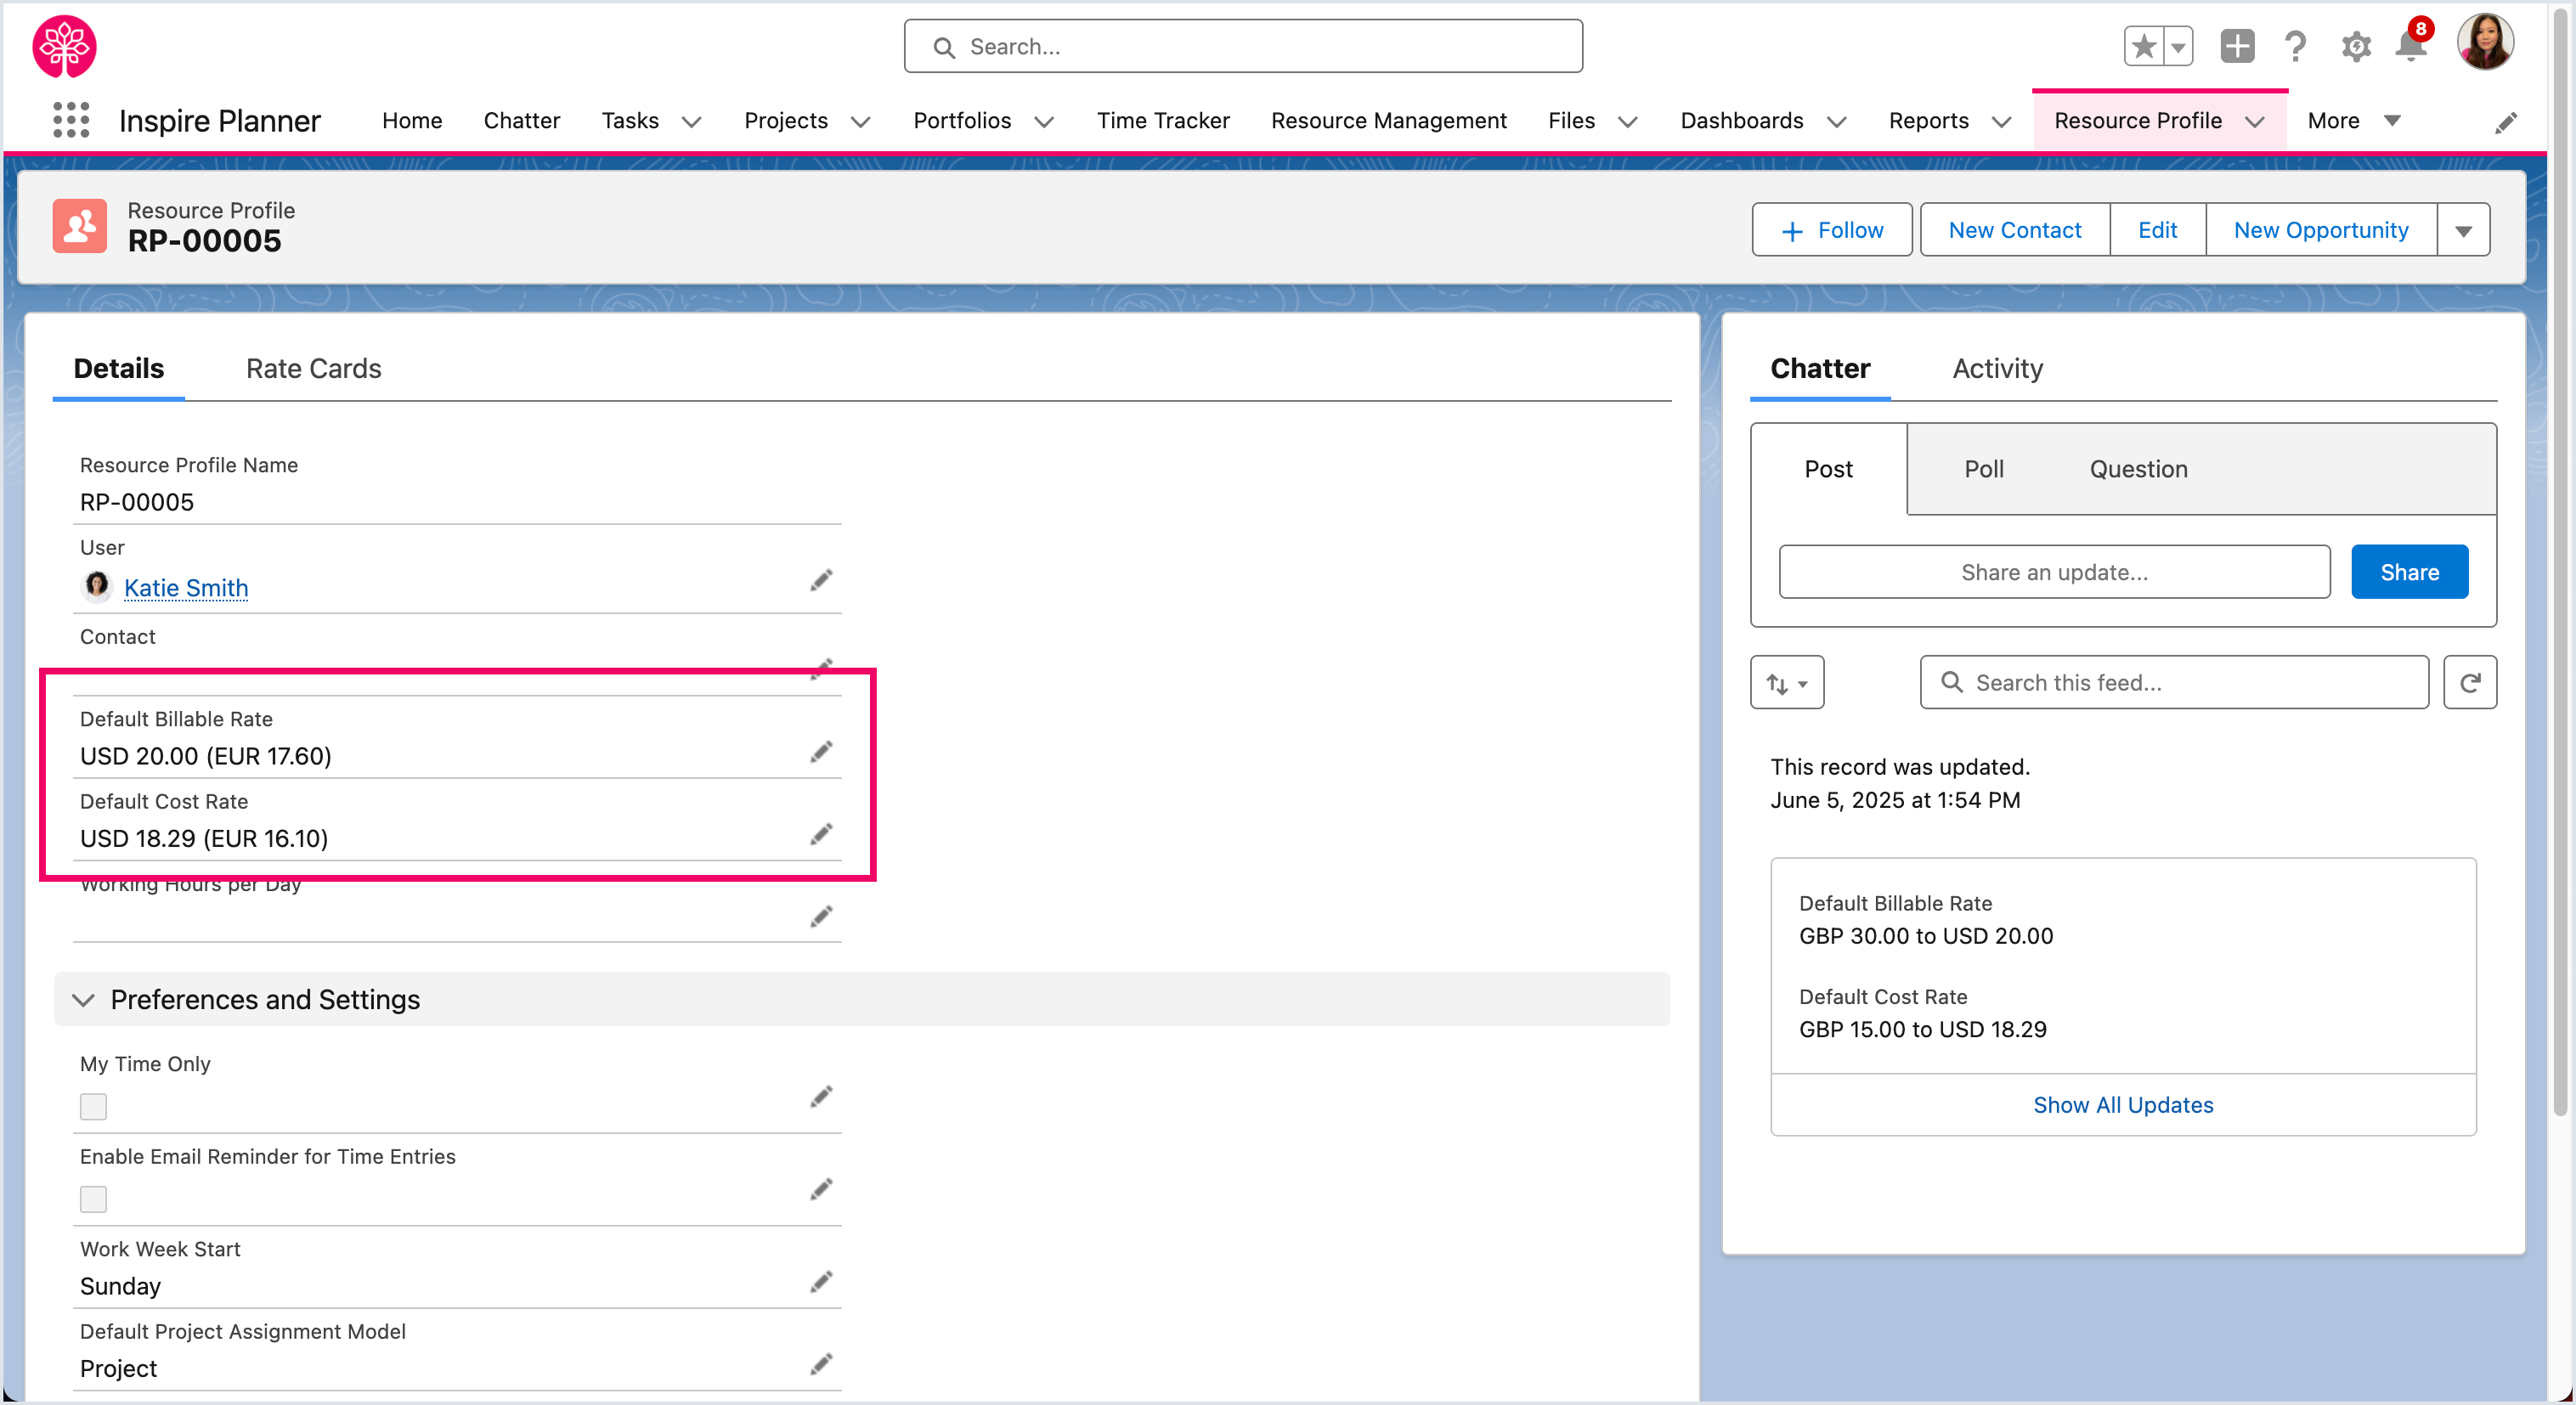The image size is (2576, 1405).
Task: Edit Default Project Assignment Model pencil
Action: (821, 1364)
